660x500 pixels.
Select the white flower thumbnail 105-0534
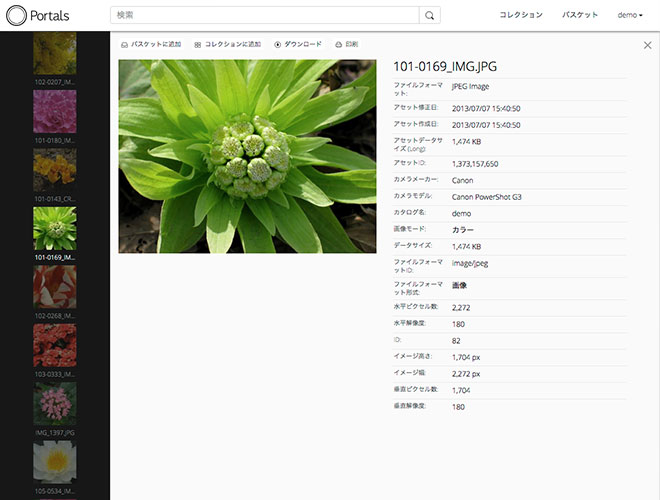pos(55,463)
